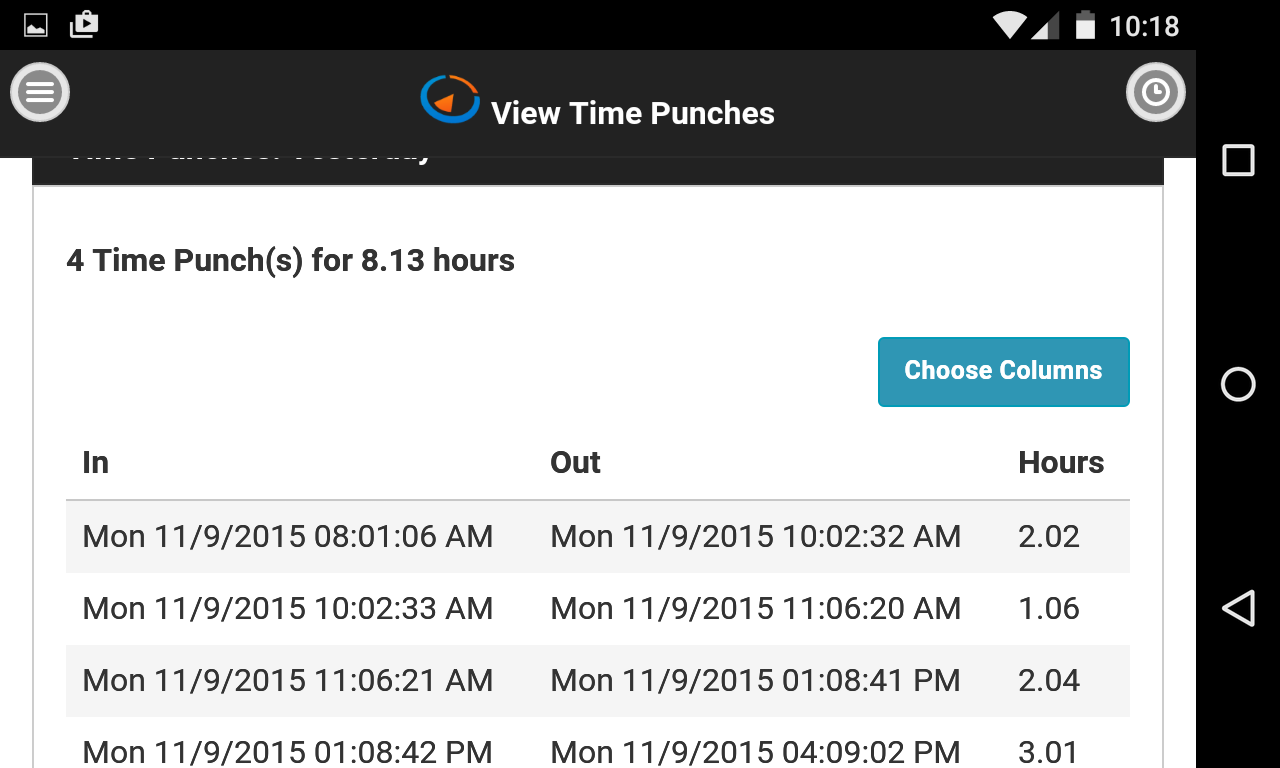Select the Hours column header
This screenshot has width=1280, height=768.
point(1060,462)
